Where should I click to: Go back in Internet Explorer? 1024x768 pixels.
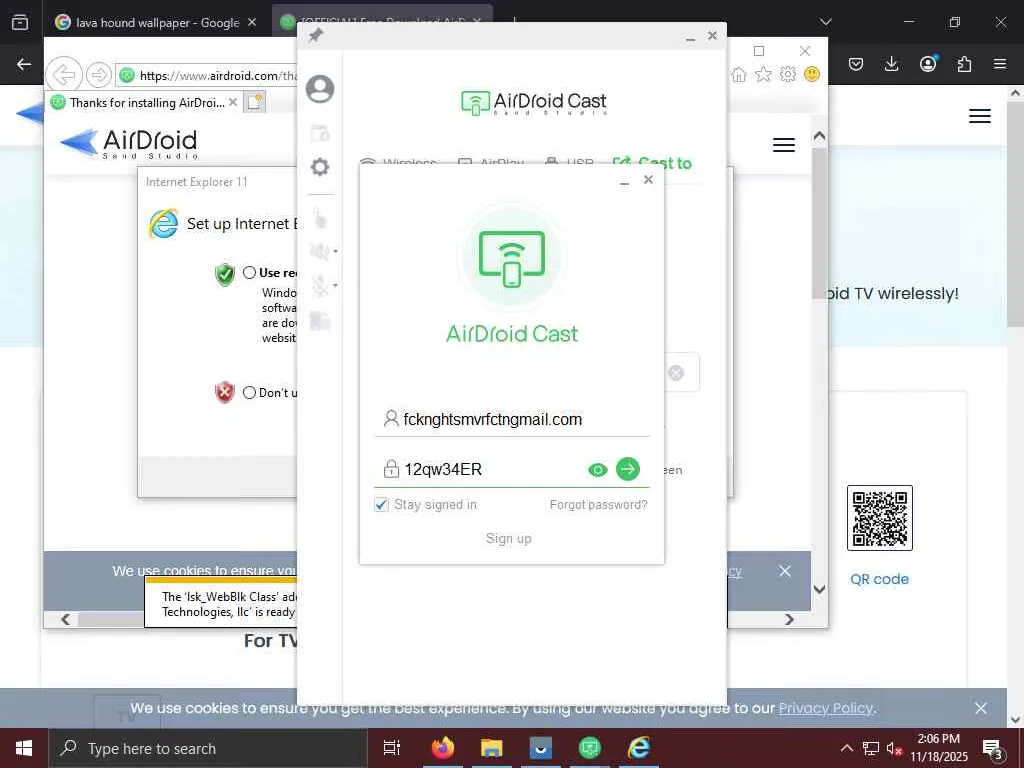click(x=64, y=75)
